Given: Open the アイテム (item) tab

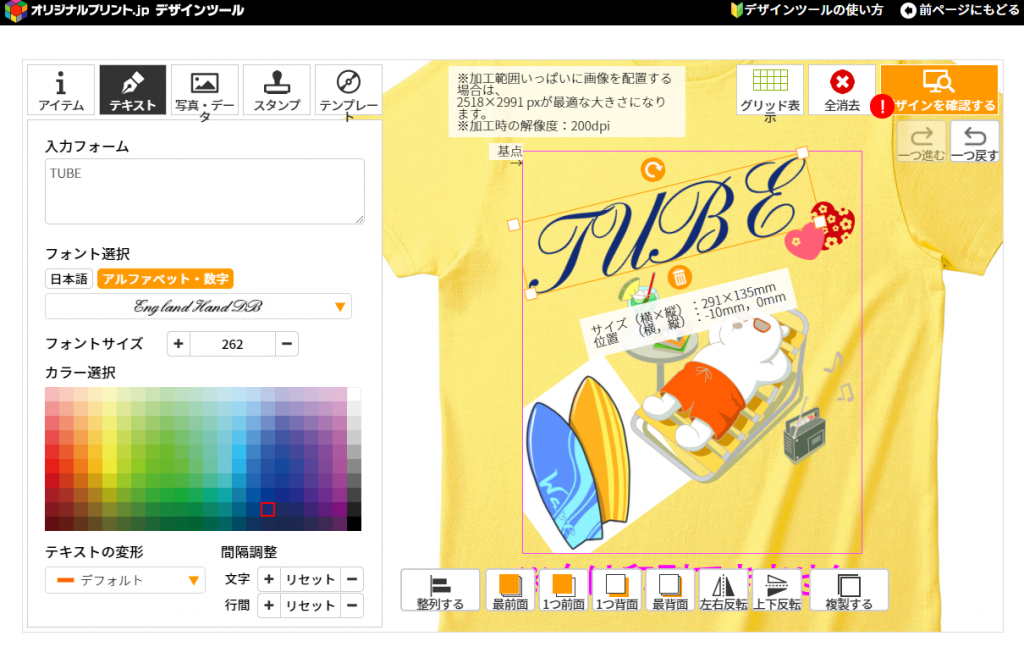Looking at the screenshot, I should tap(61, 89).
